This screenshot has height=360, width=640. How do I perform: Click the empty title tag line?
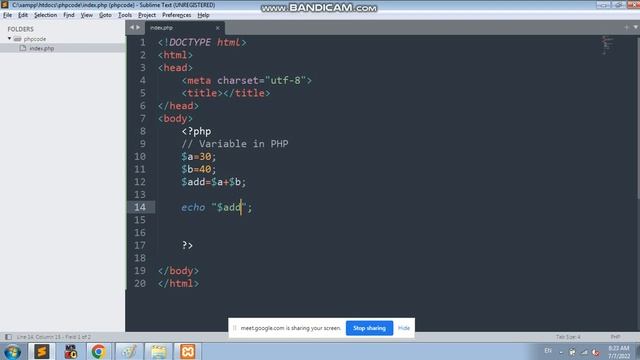(x=226, y=93)
